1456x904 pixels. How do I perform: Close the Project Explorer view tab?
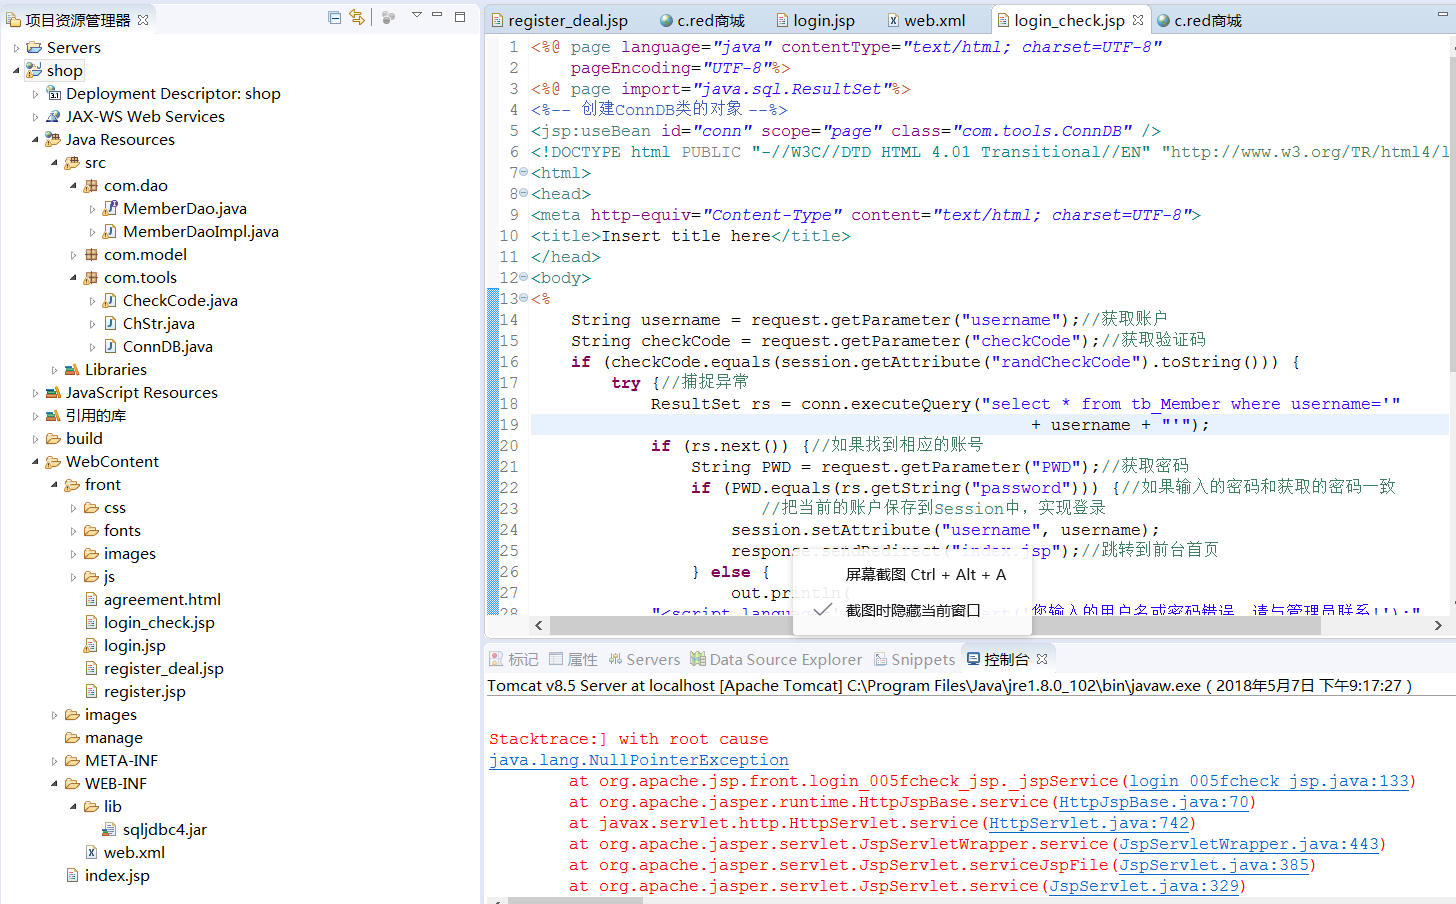(143, 20)
